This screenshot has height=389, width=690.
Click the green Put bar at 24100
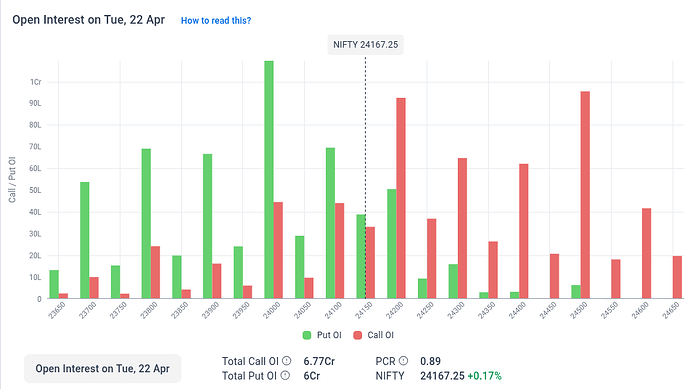[x=330, y=223]
